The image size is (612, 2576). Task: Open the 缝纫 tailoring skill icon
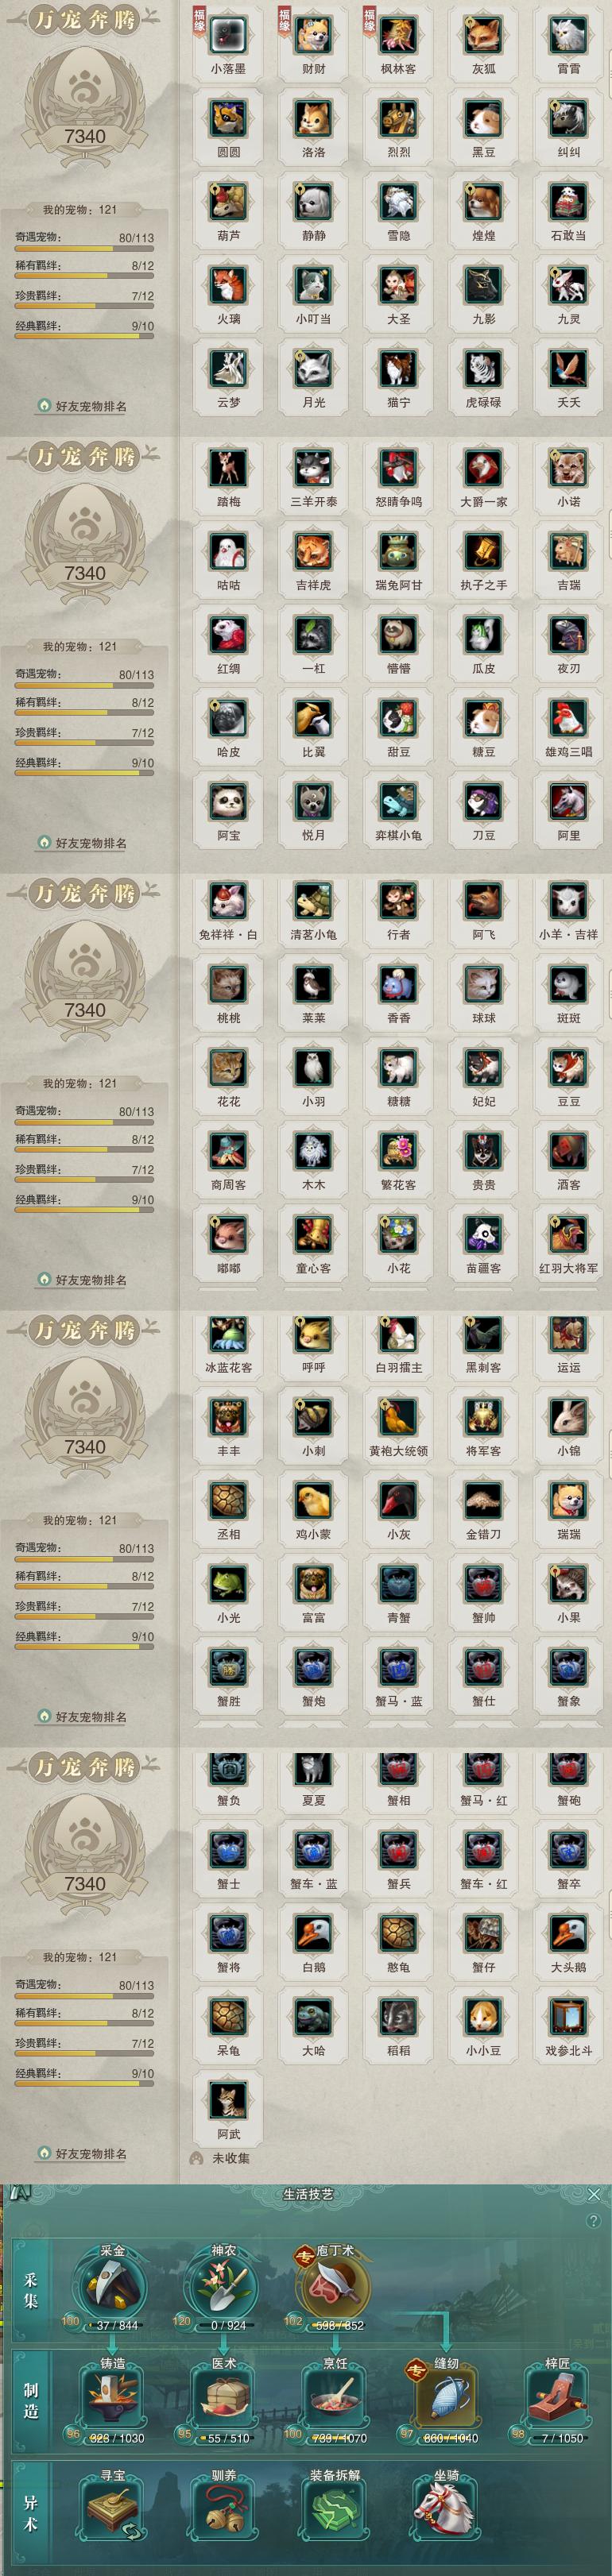445,2398
